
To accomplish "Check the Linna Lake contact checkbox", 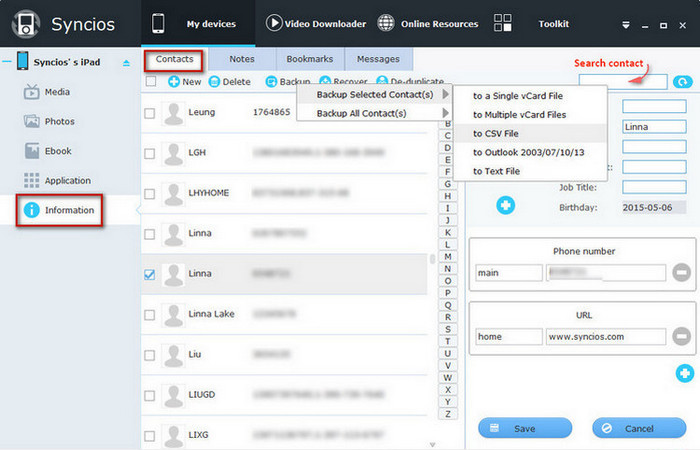I will (x=150, y=315).
